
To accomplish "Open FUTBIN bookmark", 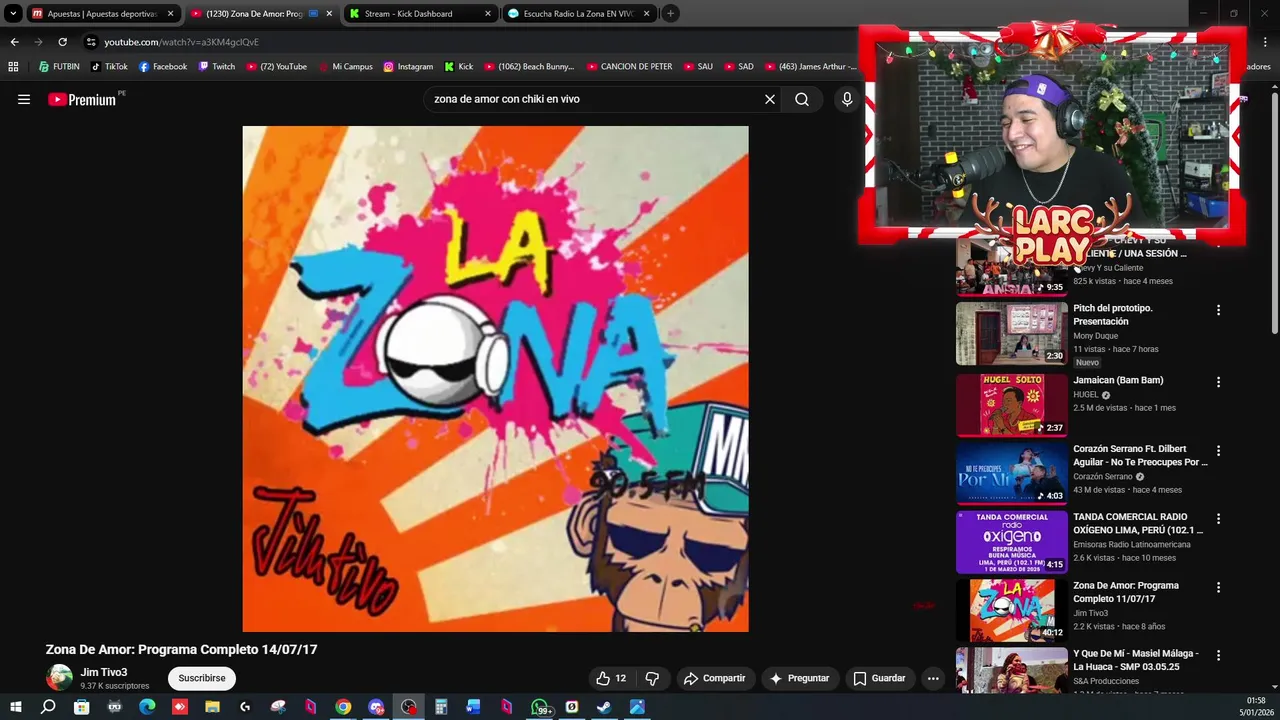I will click(x=59, y=67).
